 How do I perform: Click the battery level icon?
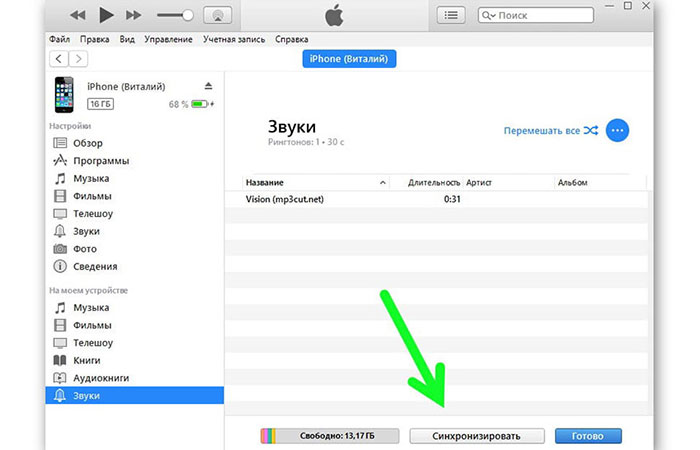pyautogui.click(x=200, y=104)
